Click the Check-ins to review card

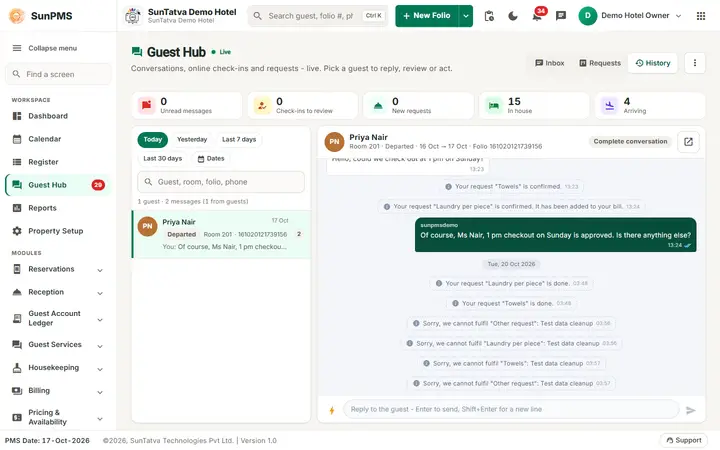pyautogui.click(x=303, y=106)
